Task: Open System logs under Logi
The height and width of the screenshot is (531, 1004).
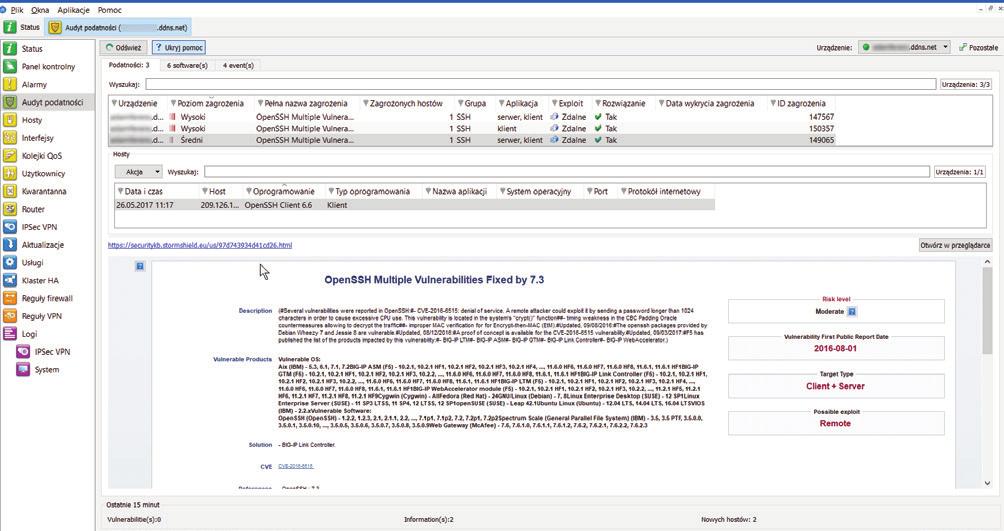Action: [x=47, y=370]
